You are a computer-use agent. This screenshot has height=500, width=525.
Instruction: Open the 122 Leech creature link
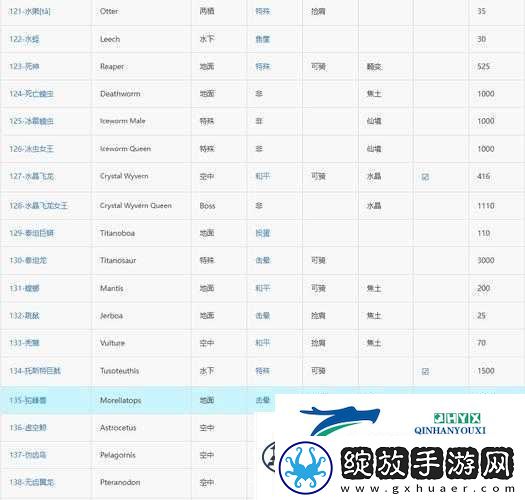24,39
